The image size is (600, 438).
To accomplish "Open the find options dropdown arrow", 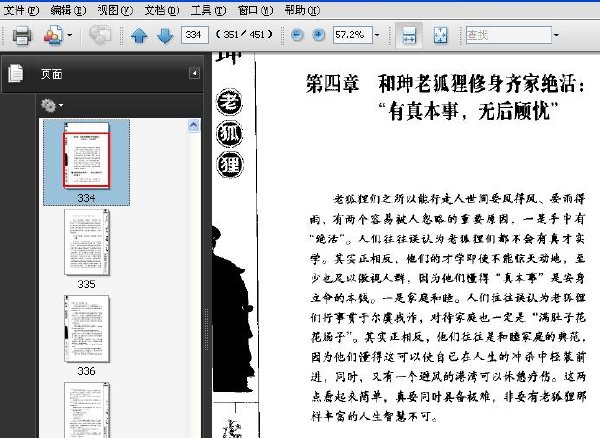I will 556,35.
